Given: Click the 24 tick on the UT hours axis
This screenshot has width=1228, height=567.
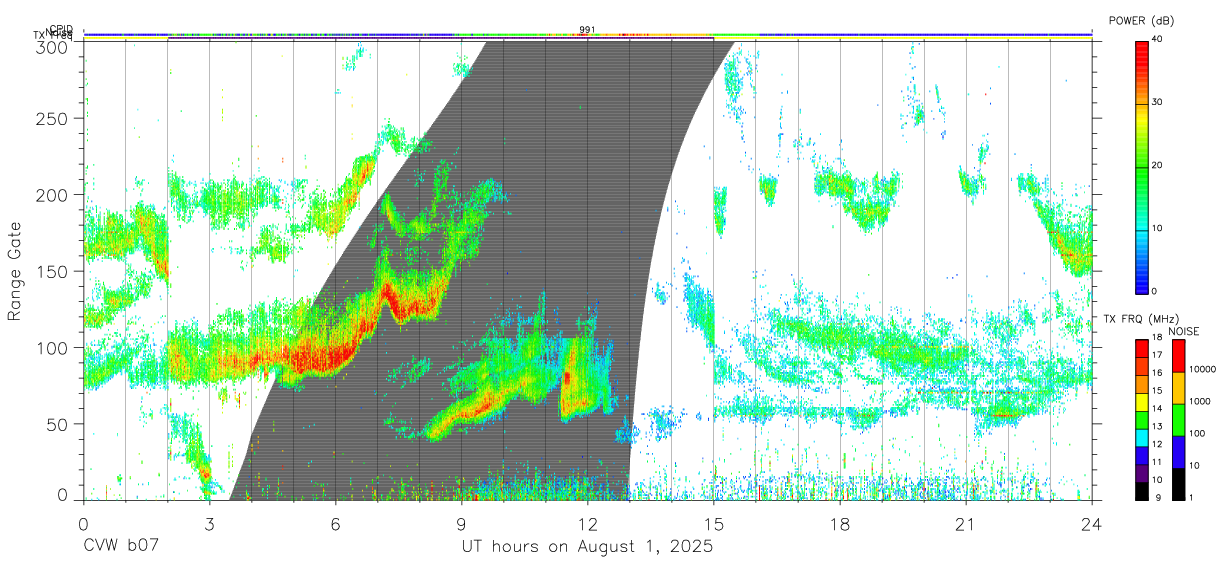Looking at the screenshot, I should click(1091, 523).
